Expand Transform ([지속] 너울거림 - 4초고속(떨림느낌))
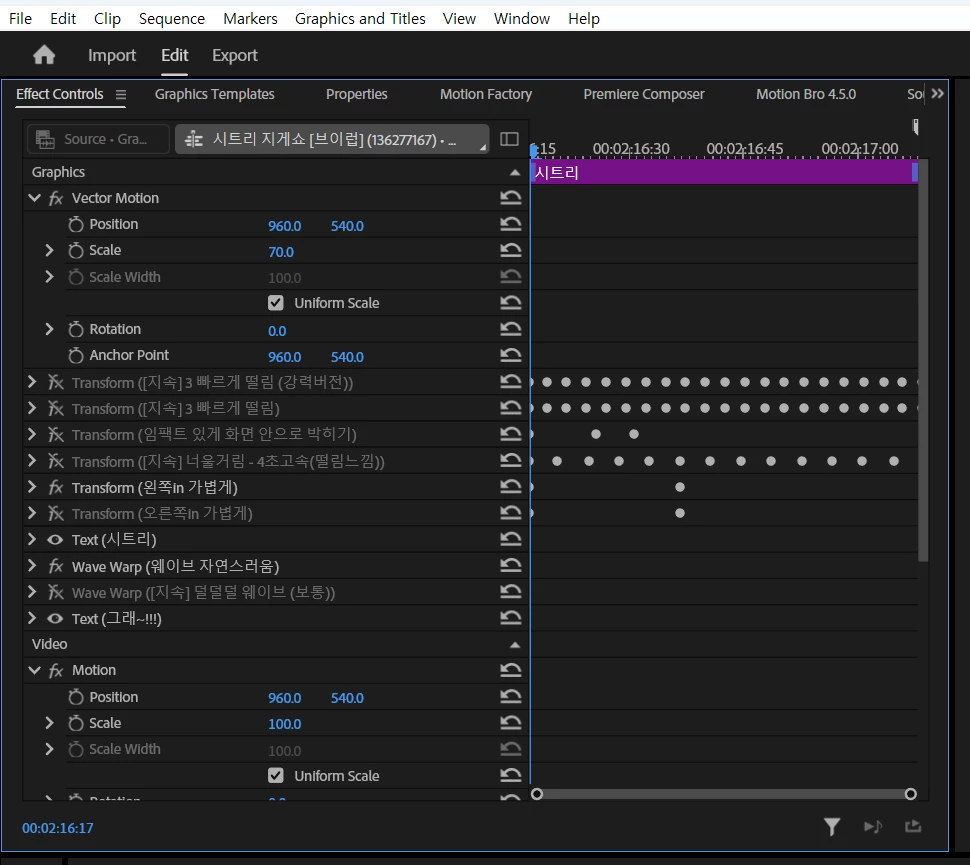This screenshot has width=970, height=865. [32, 461]
